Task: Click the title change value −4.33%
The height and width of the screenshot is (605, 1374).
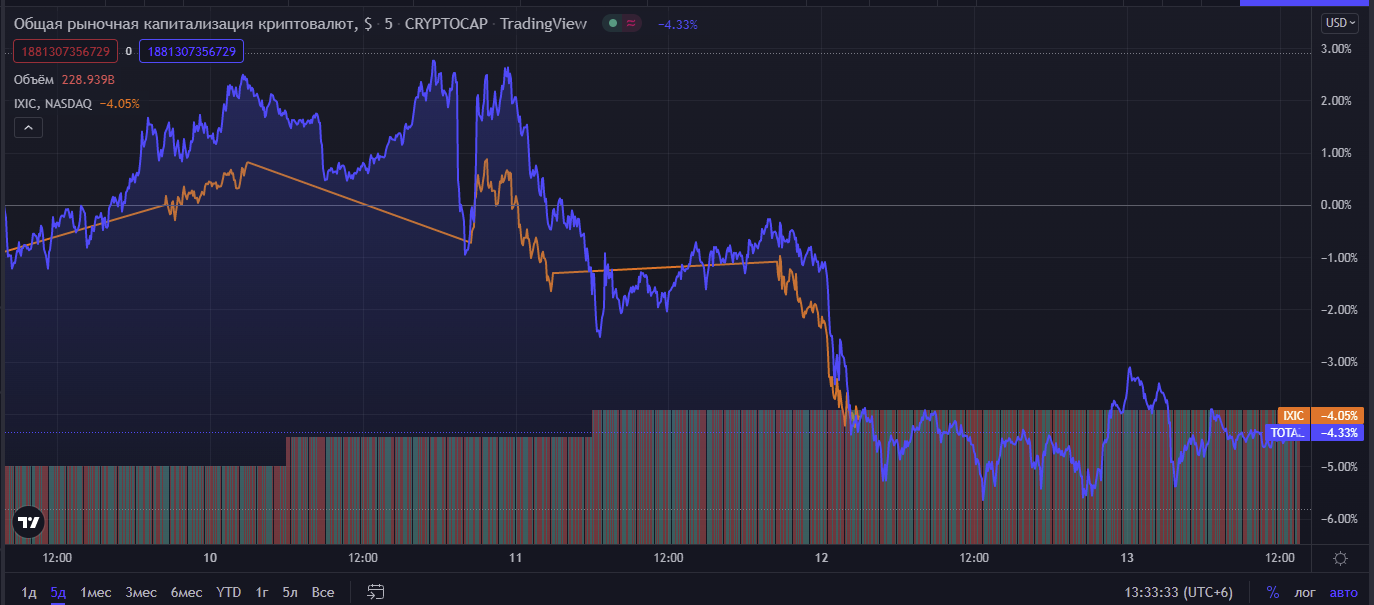Action: pos(677,24)
